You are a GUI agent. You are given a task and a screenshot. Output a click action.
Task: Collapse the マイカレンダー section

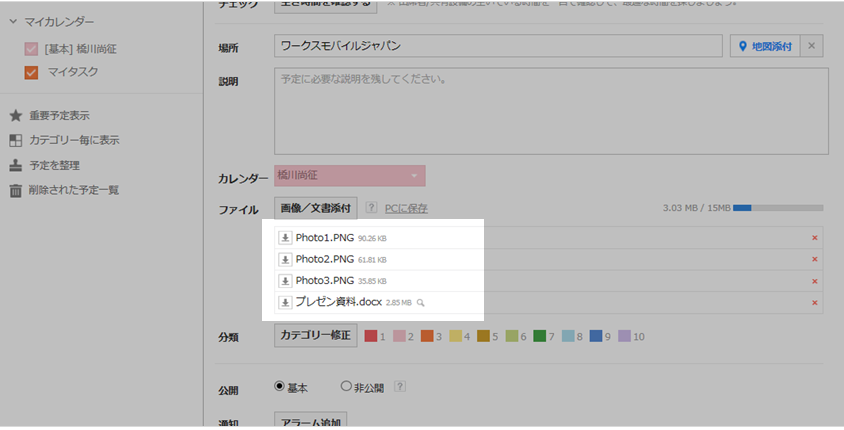pos(14,22)
